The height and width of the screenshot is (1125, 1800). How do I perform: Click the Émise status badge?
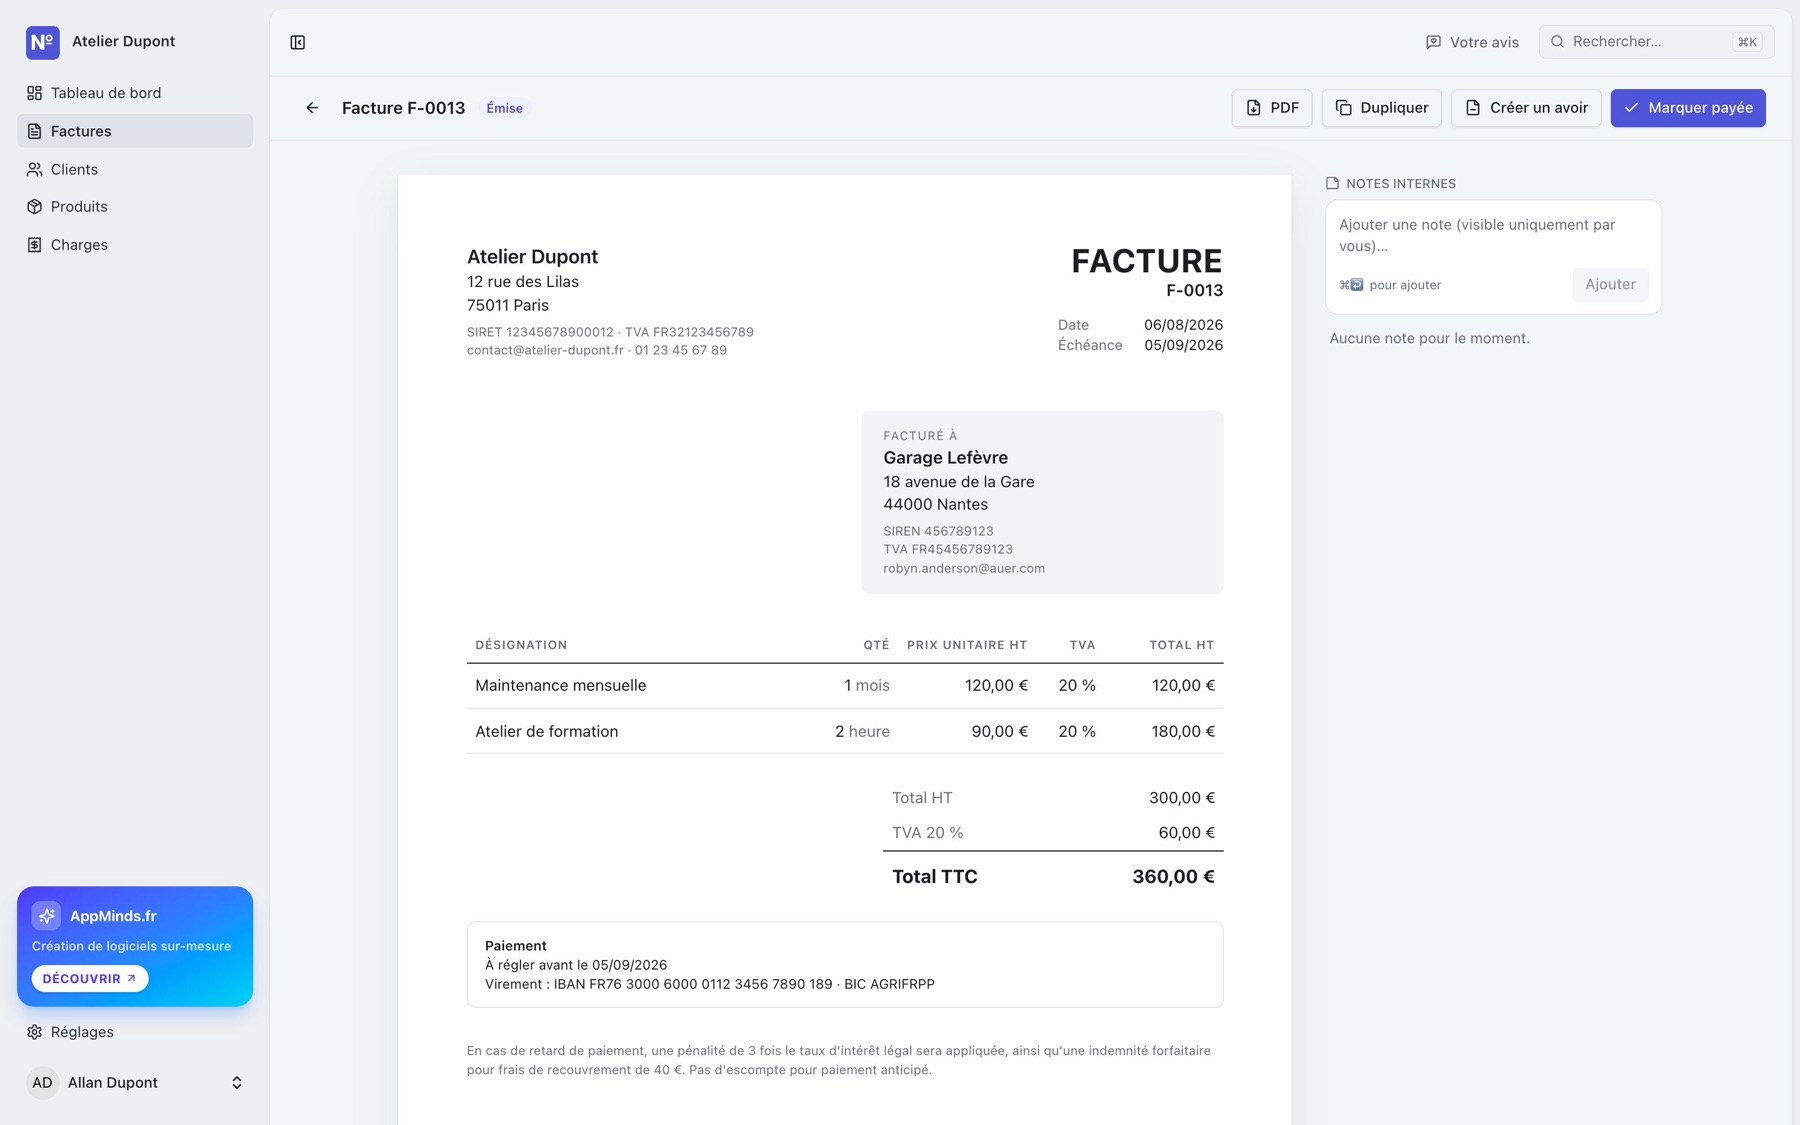click(504, 108)
